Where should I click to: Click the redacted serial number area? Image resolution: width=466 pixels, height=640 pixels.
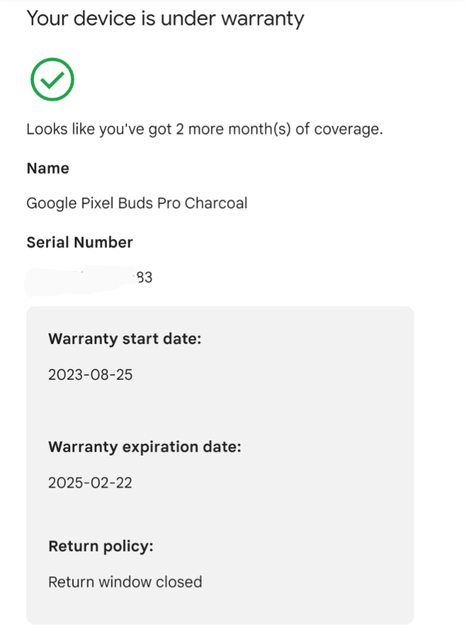pos(80,280)
